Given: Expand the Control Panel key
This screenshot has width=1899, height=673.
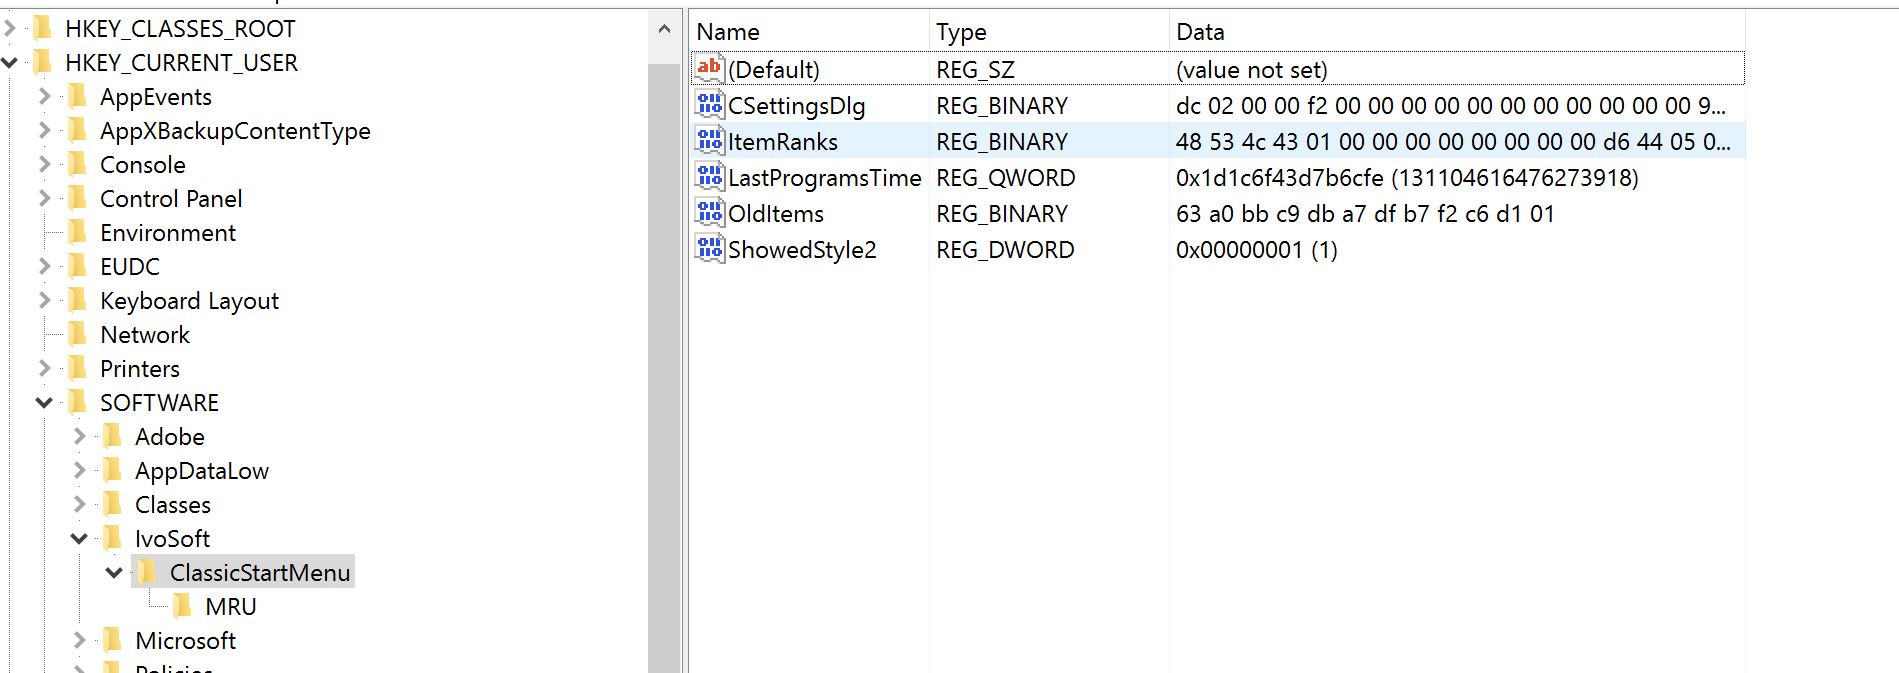Looking at the screenshot, I should (x=44, y=199).
